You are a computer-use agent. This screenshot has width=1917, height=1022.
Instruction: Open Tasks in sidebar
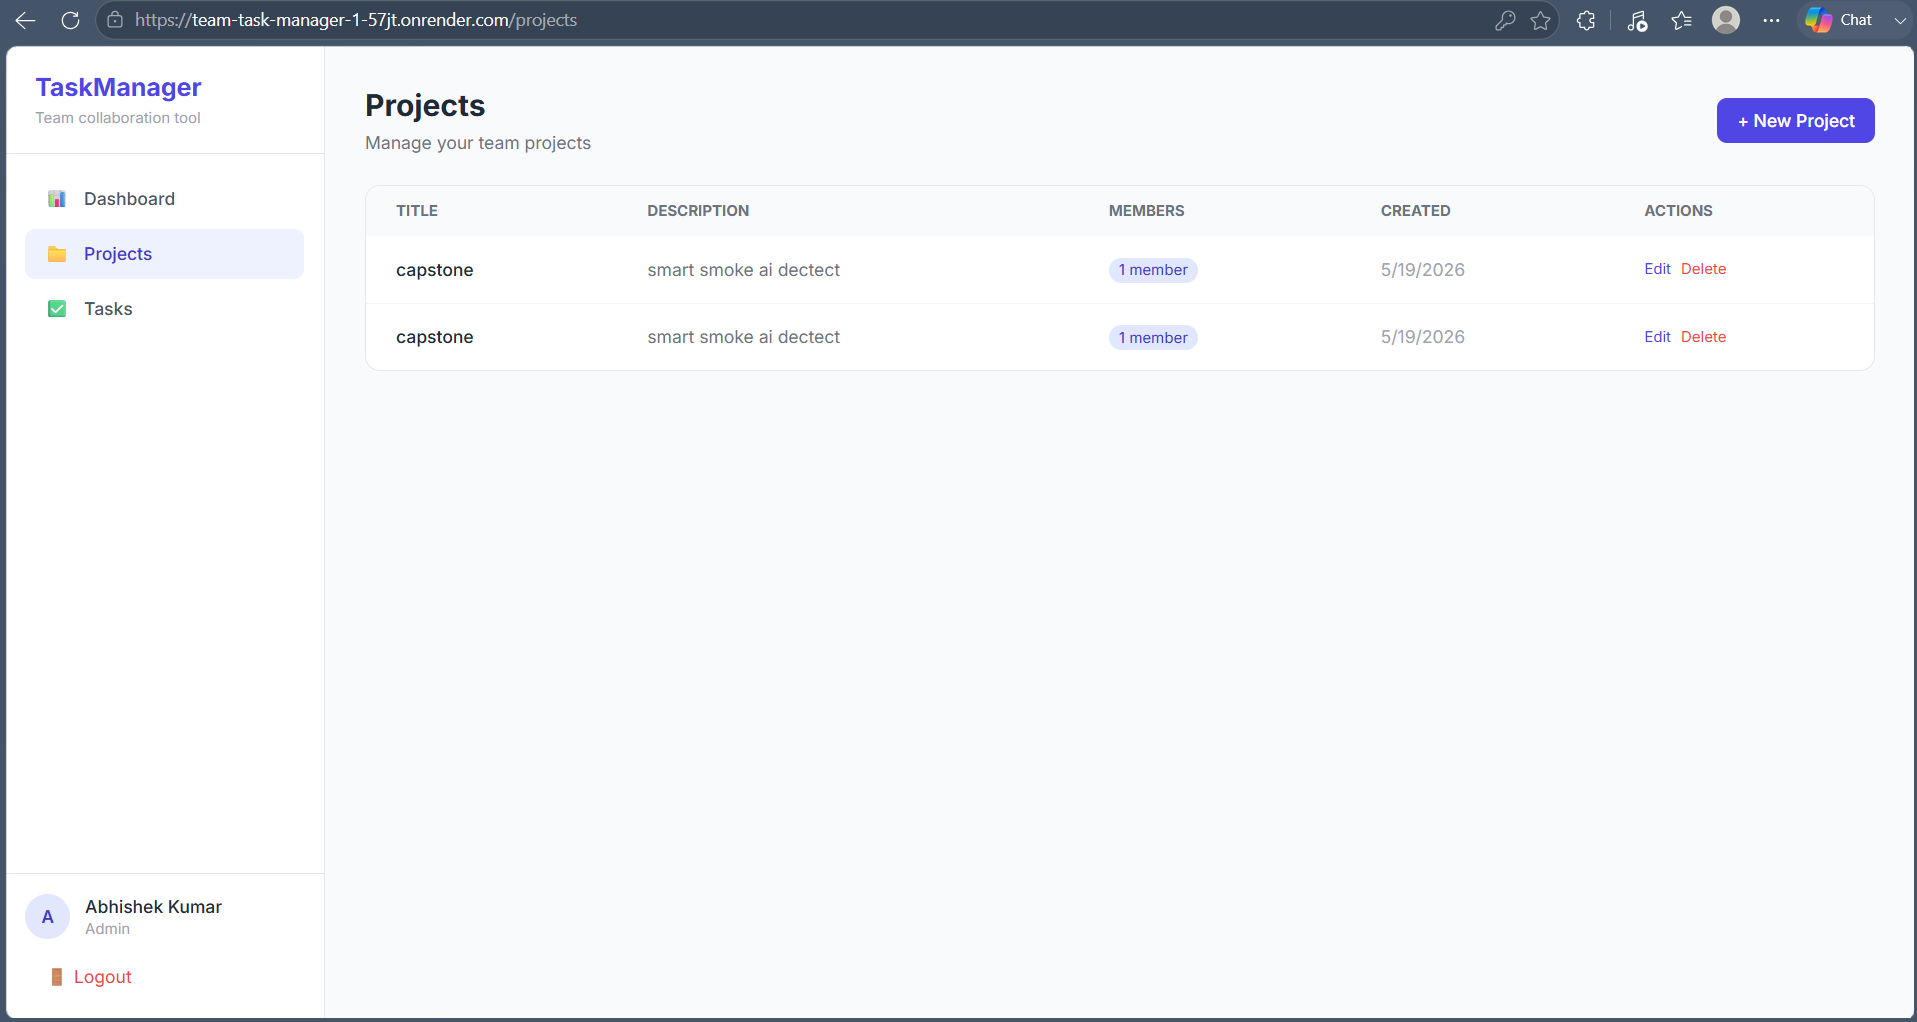coord(164,309)
